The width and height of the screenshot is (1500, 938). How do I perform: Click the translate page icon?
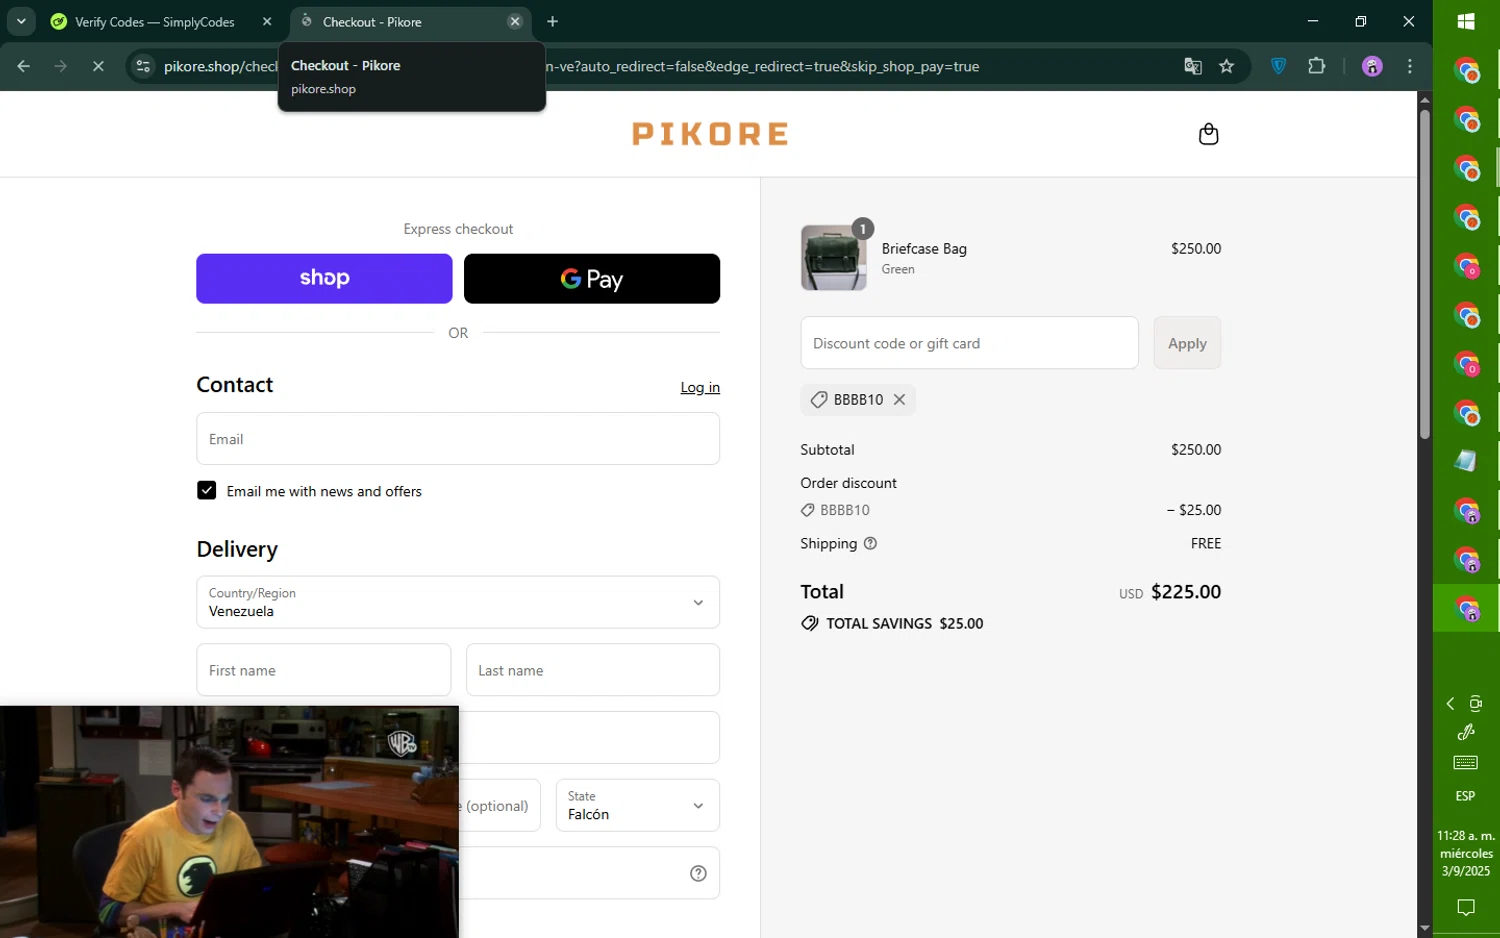[x=1192, y=66]
